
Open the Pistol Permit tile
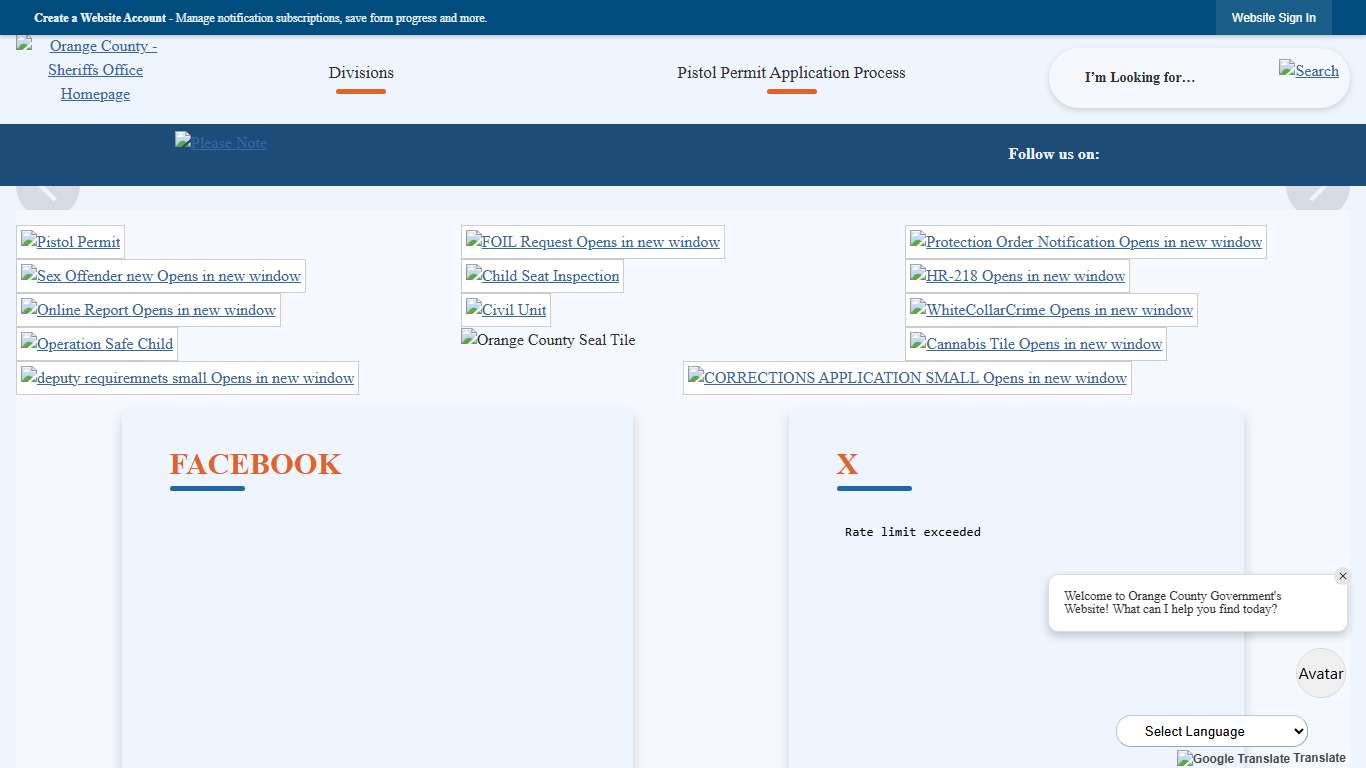pos(71,242)
